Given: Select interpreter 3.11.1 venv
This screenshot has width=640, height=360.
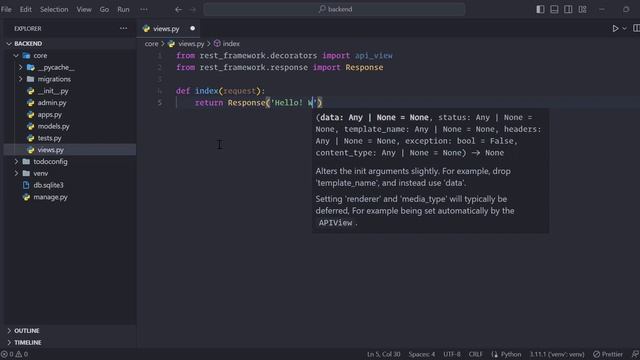Looking at the screenshot, I should pyautogui.click(x=557, y=354).
